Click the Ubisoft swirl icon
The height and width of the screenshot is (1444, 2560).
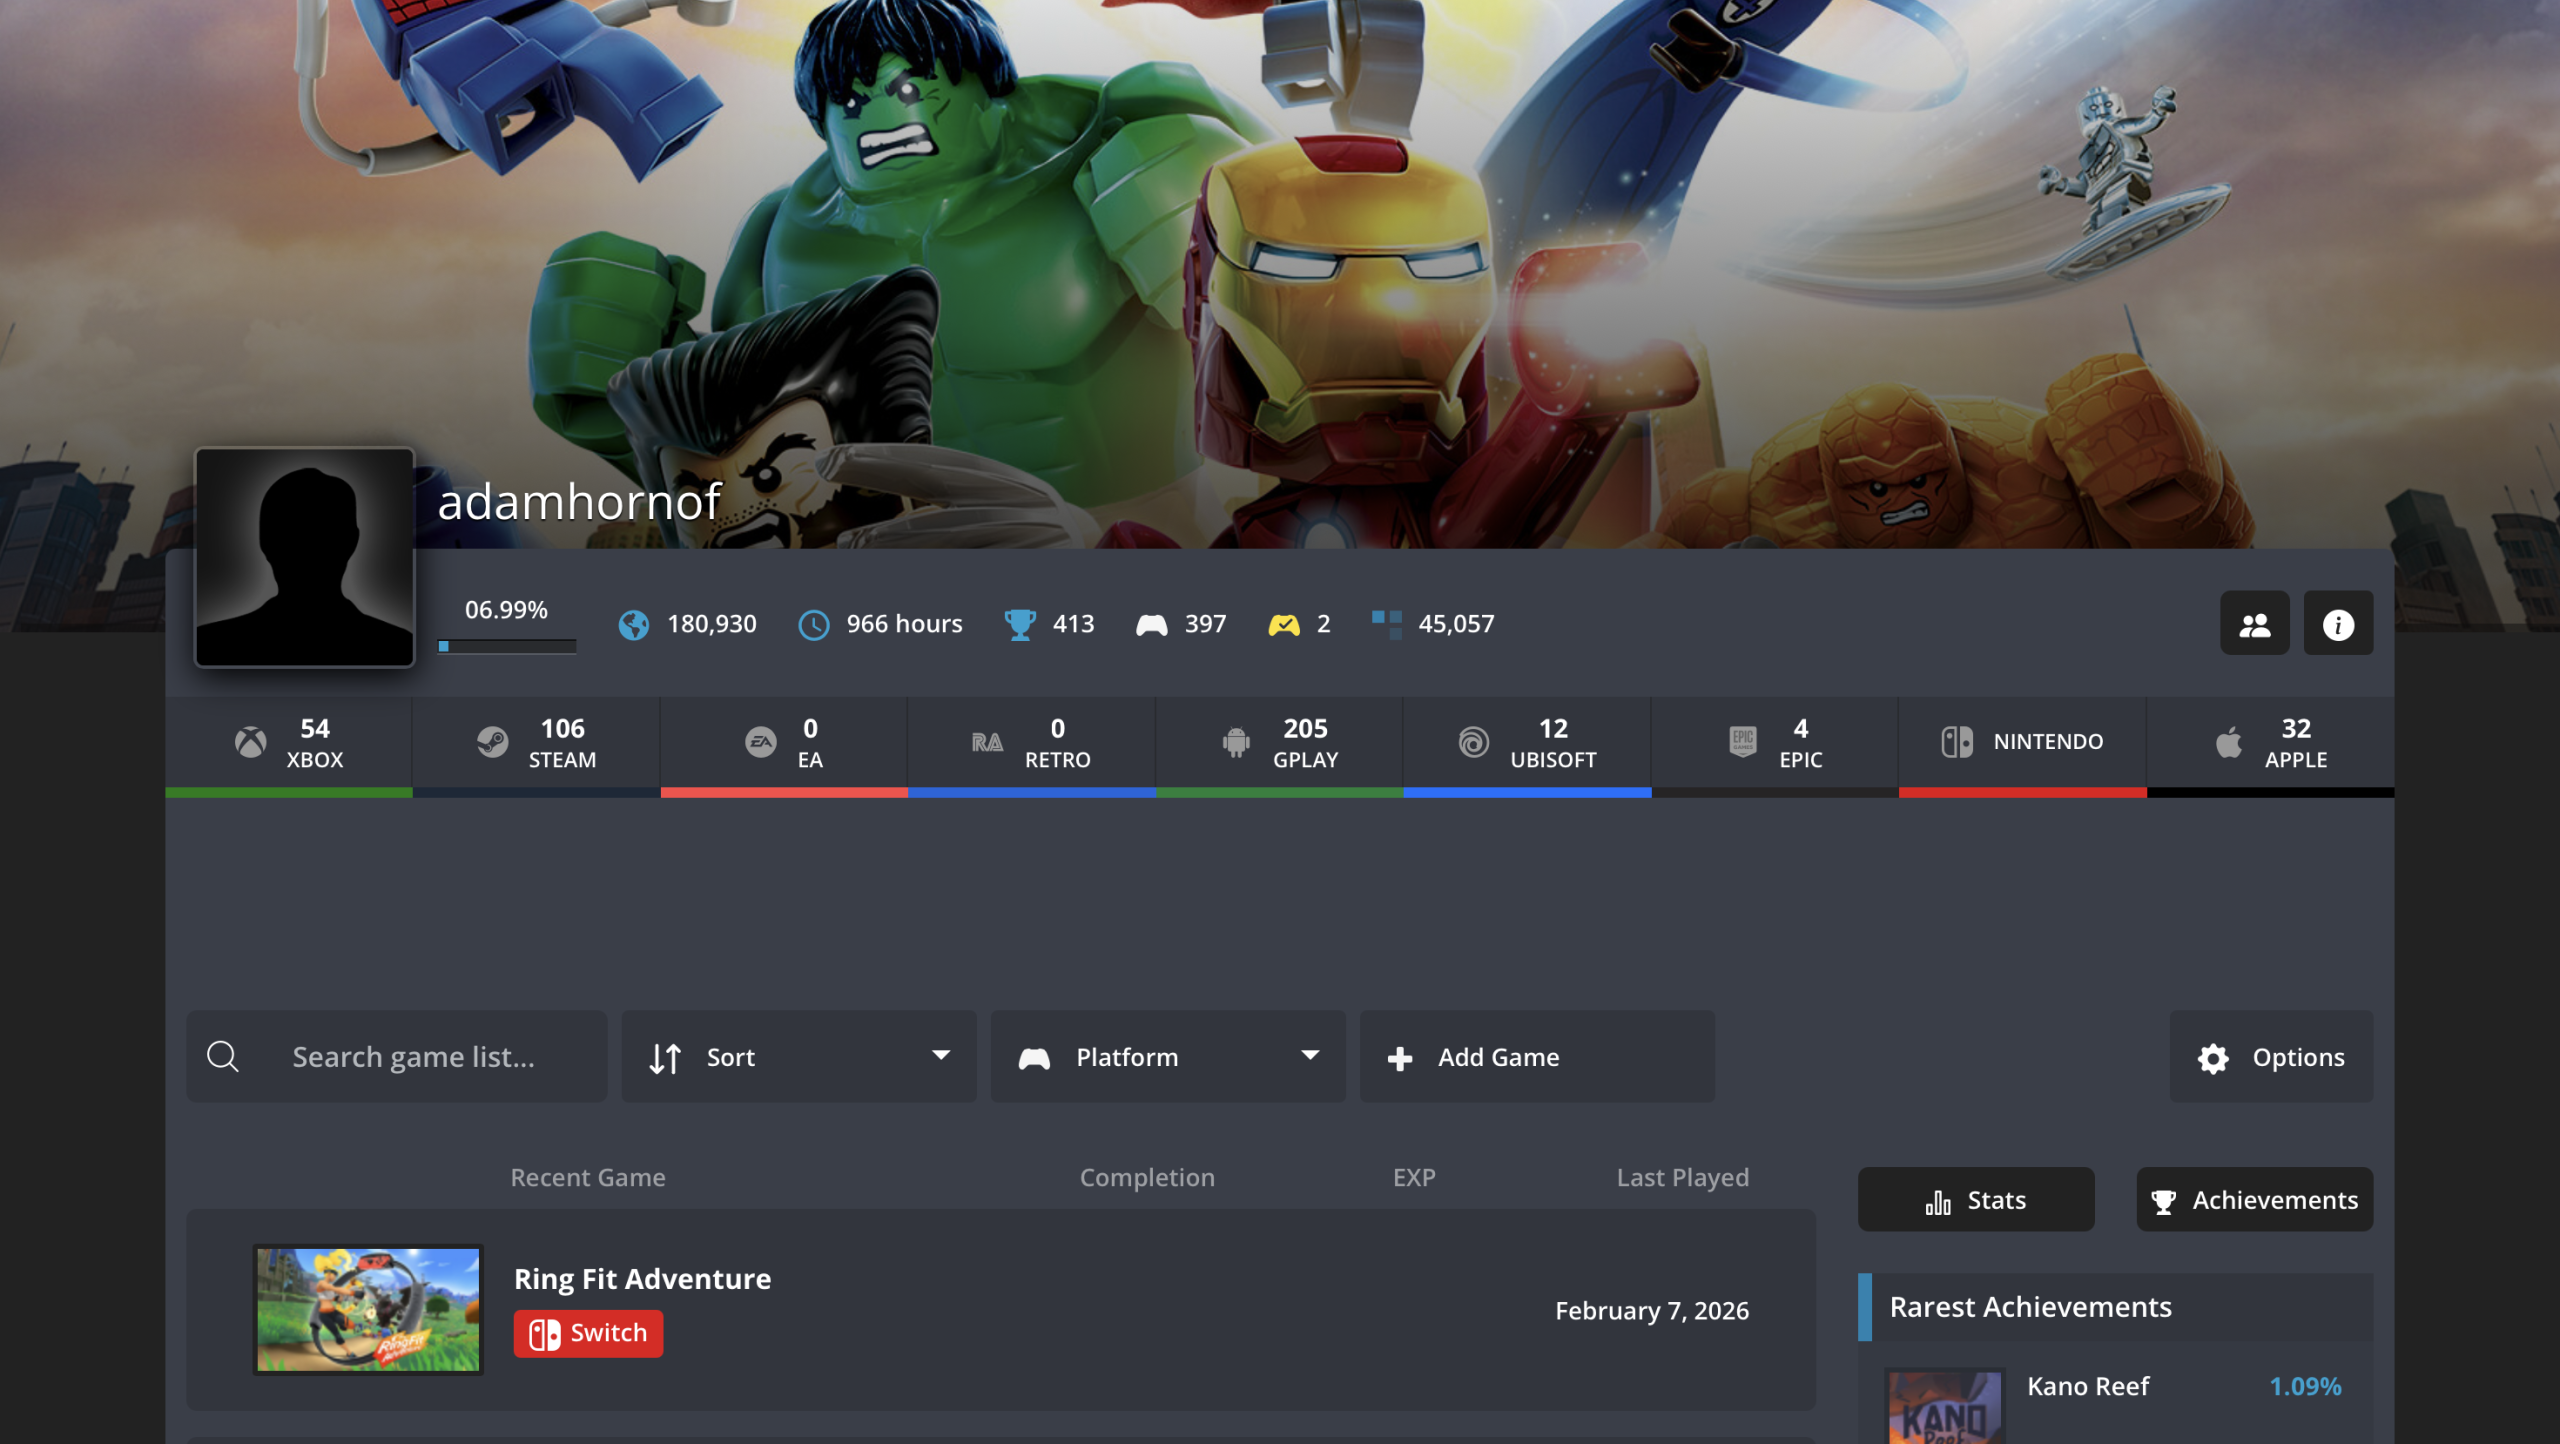point(1473,742)
